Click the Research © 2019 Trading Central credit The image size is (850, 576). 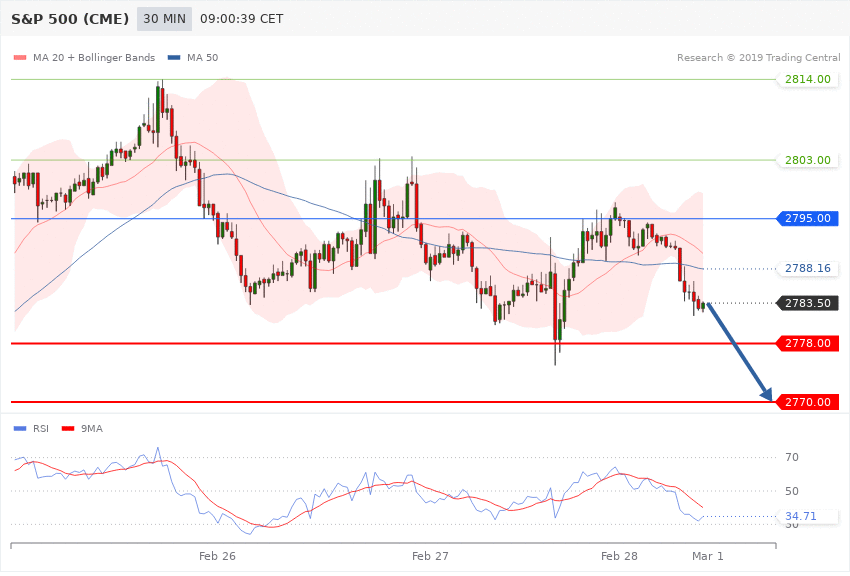click(758, 57)
